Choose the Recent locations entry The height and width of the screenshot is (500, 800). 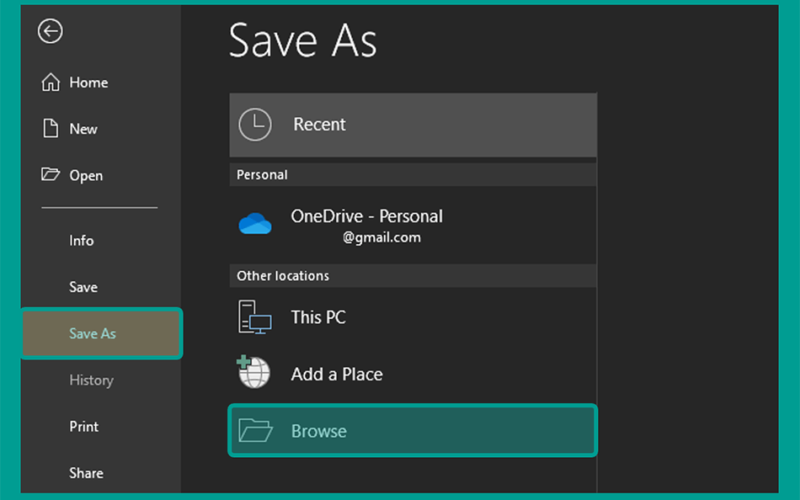(413, 124)
